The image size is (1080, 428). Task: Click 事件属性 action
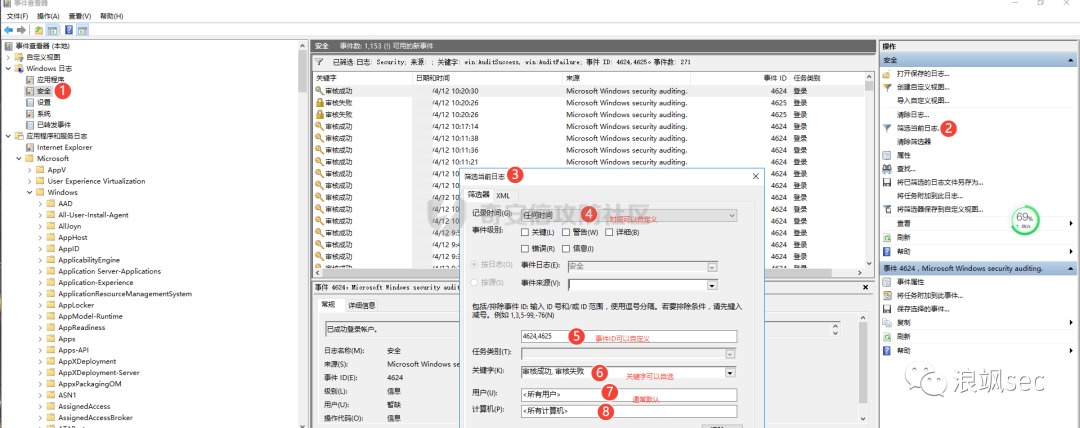(911, 282)
